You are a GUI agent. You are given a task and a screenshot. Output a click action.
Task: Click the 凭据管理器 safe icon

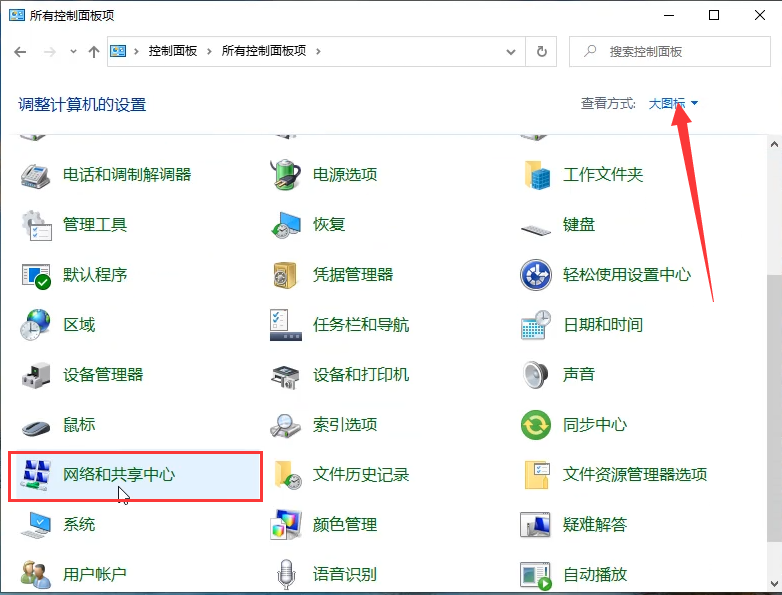286,275
